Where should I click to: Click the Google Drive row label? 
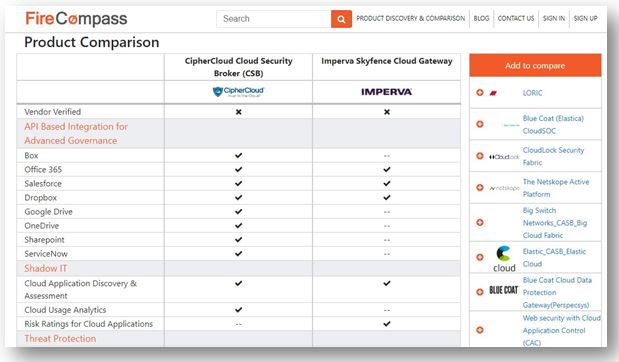(48, 212)
